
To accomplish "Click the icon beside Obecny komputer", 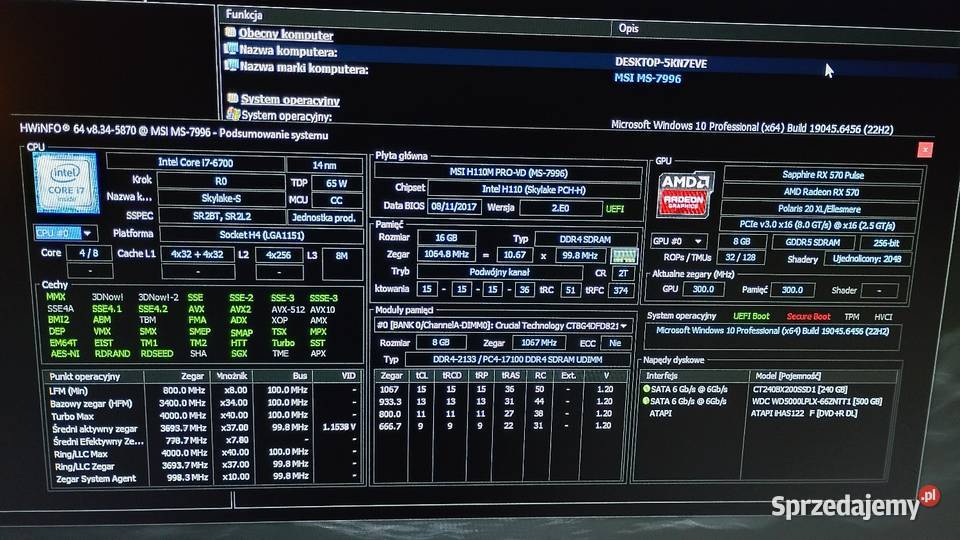I will [x=231, y=34].
